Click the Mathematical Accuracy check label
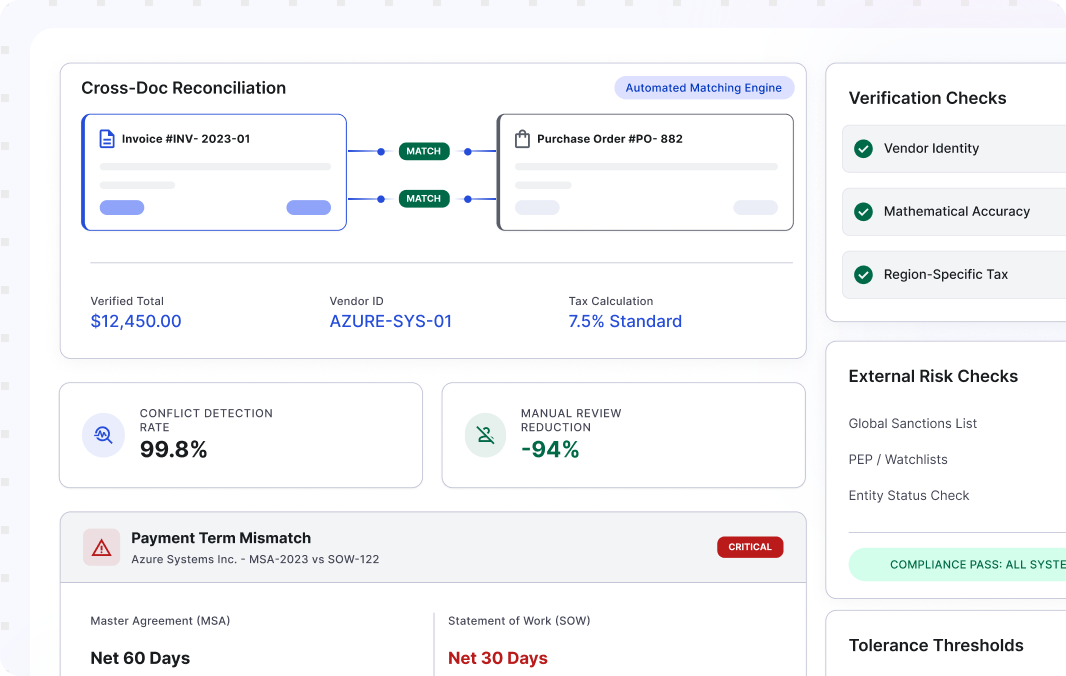Screen dimensions: 1066x676 click(957, 212)
